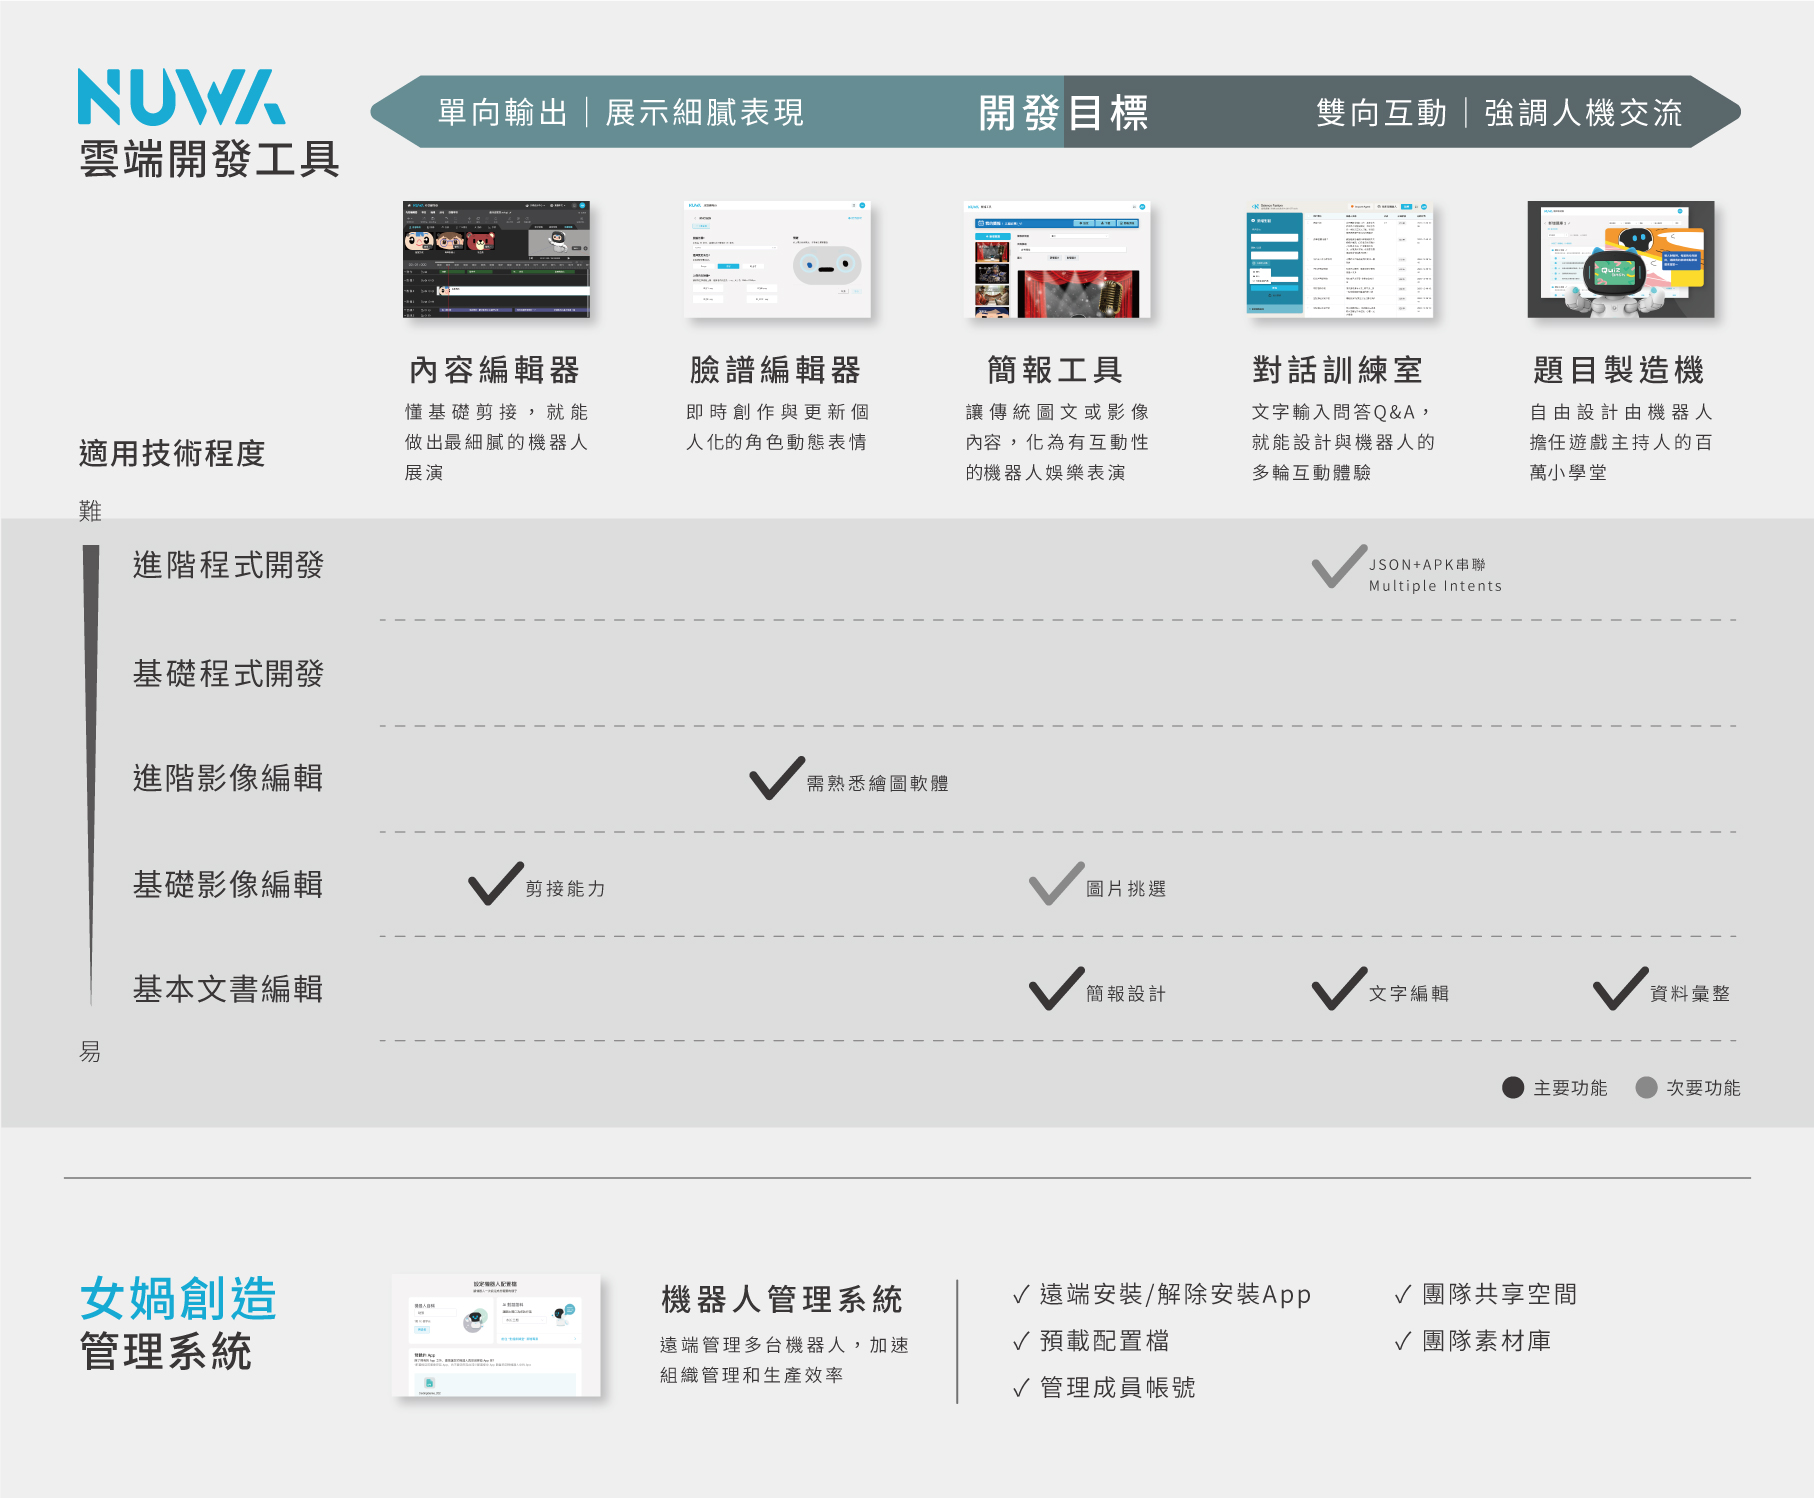The width and height of the screenshot is (1814, 1498).
Task: Click the dark 主要功能 legend dot
Action: (x=1513, y=1087)
